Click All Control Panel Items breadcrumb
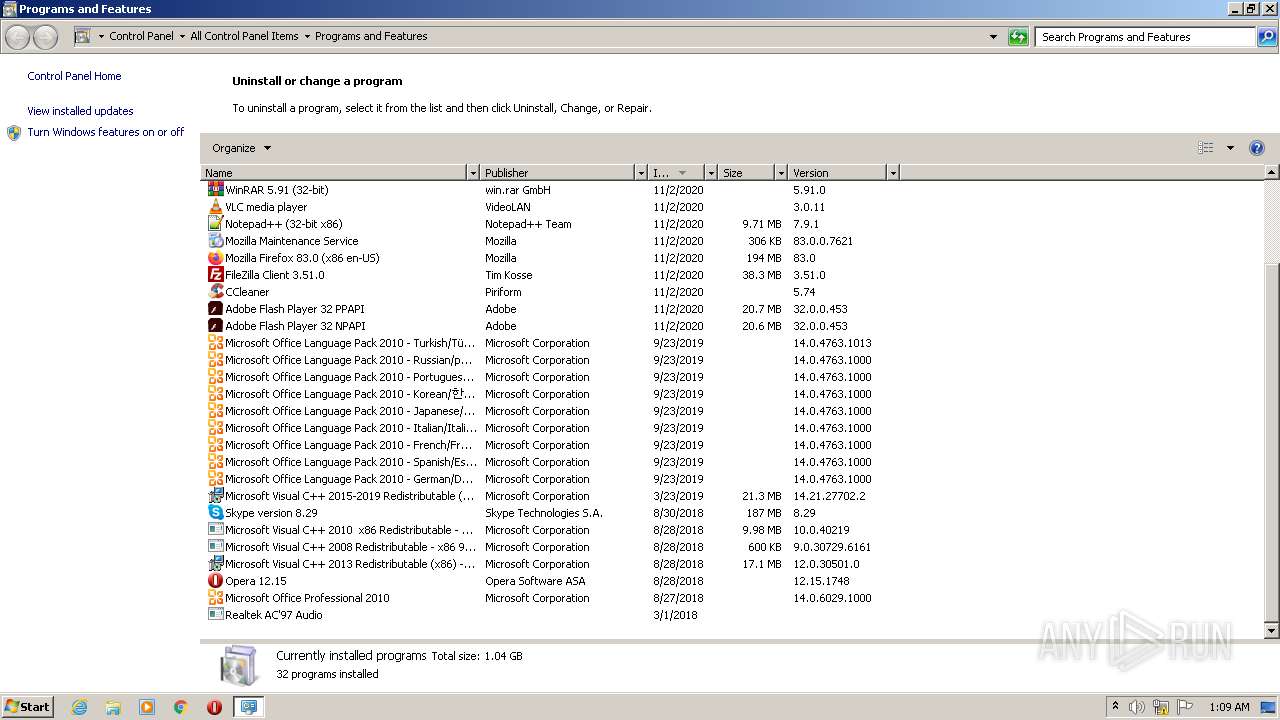The image size is (1280, 720). click(244, 36)
